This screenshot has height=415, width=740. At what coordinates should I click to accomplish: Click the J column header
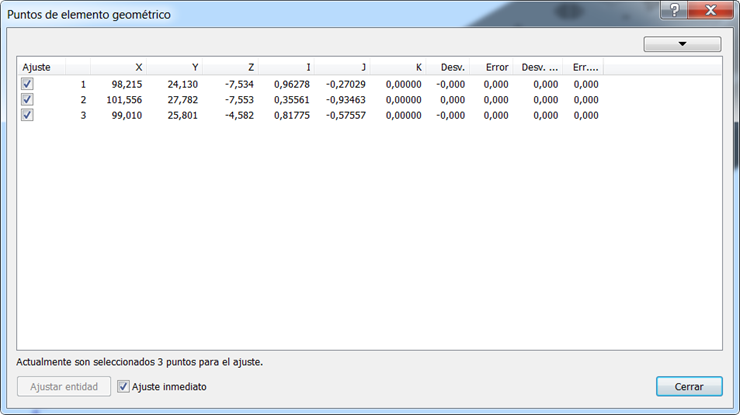click(x=342, y=67)
